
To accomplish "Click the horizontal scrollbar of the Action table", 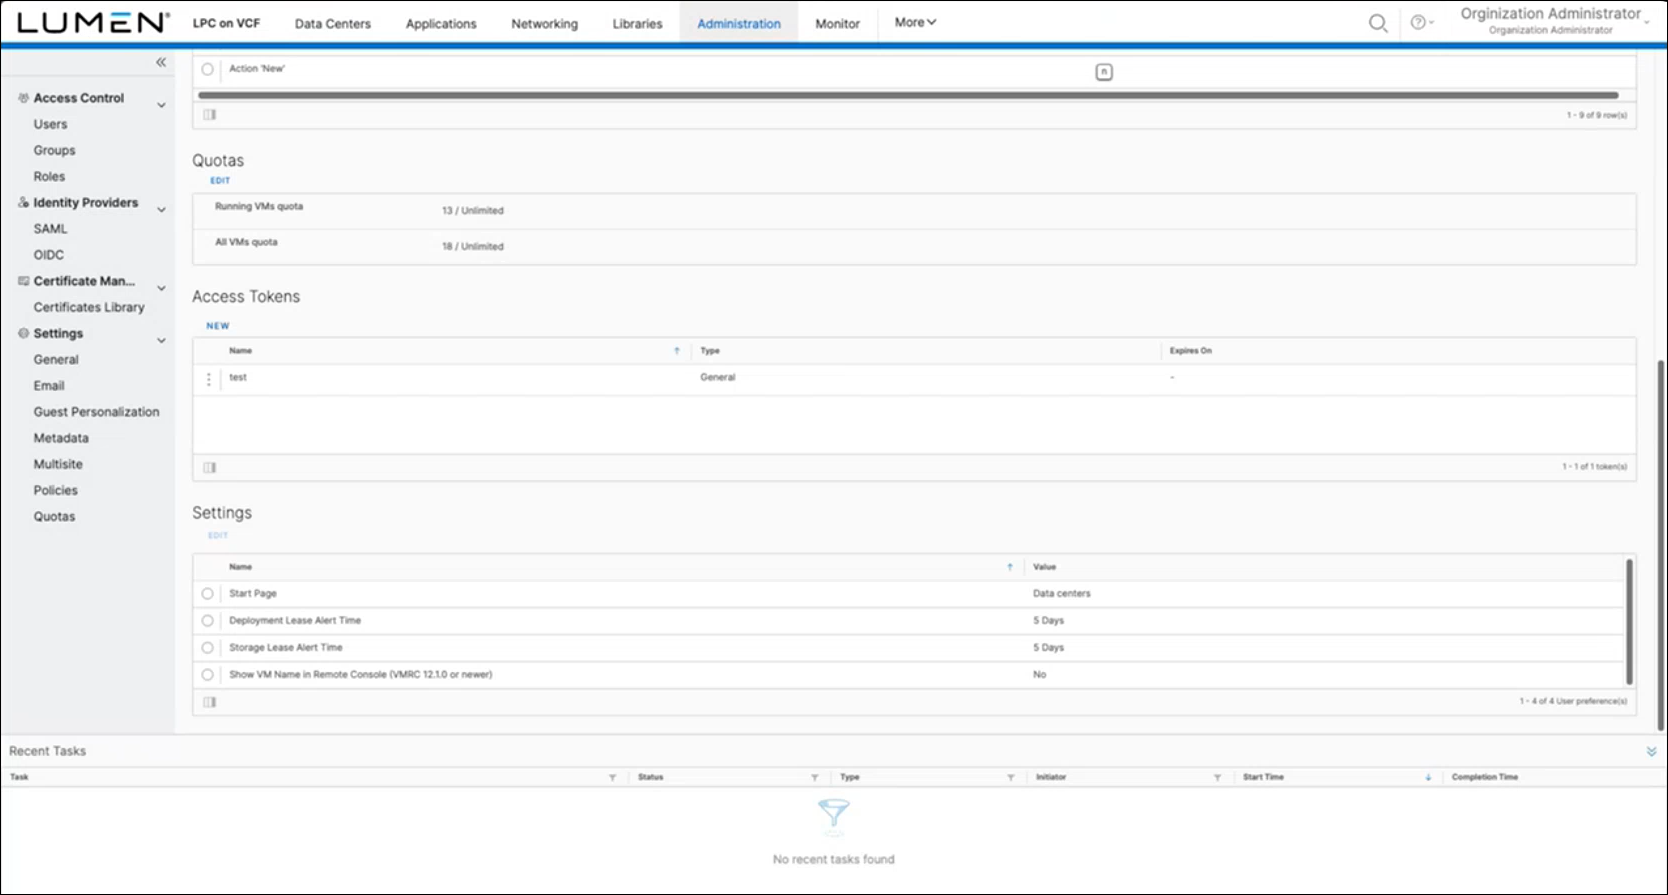I will click(x=908, y=96).
